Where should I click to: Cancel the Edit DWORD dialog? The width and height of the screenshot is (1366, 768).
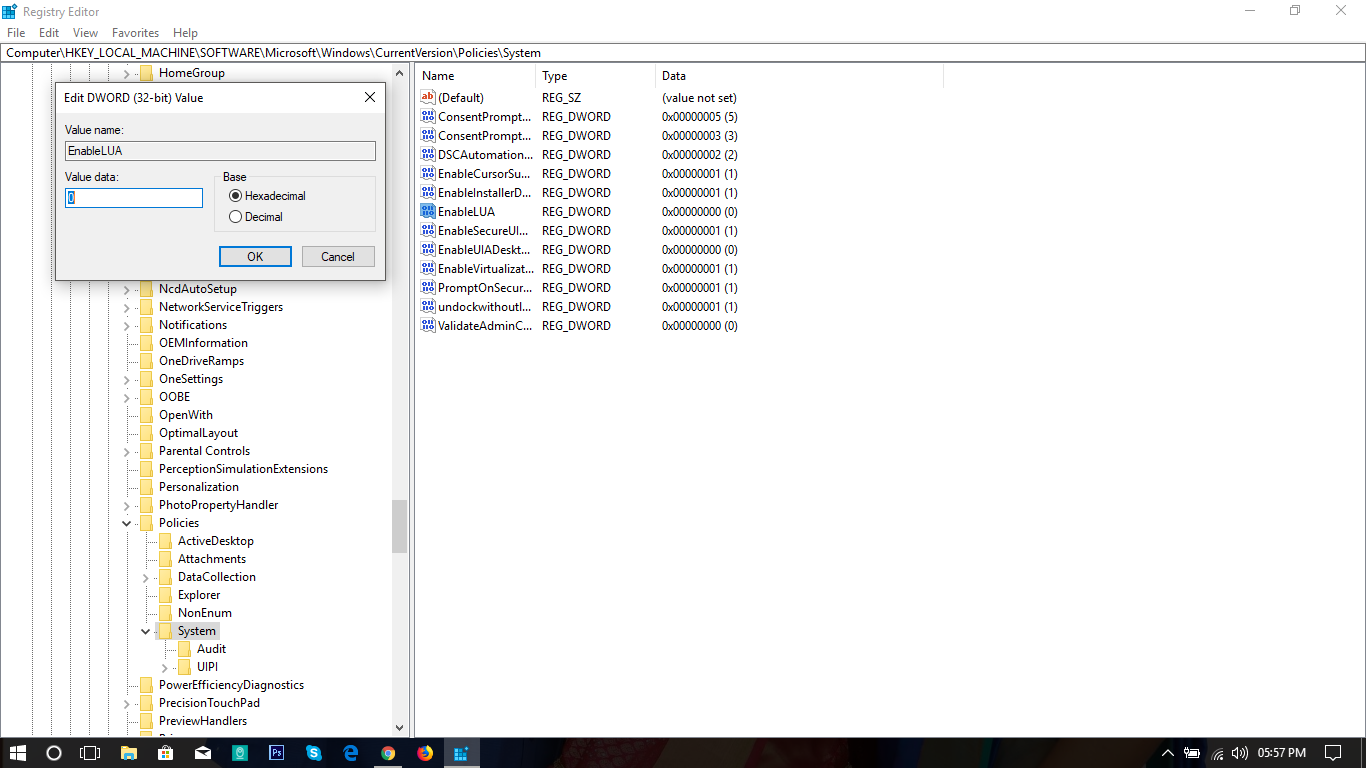(338, 257)
